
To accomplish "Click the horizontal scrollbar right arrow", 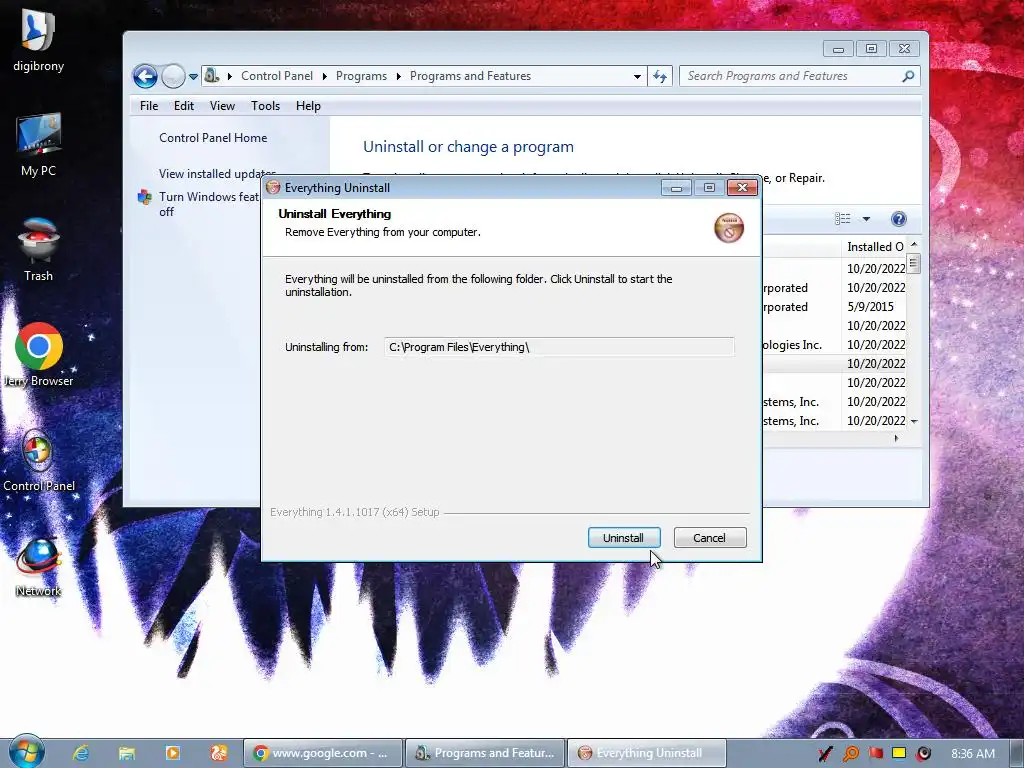I will point(896,438).
